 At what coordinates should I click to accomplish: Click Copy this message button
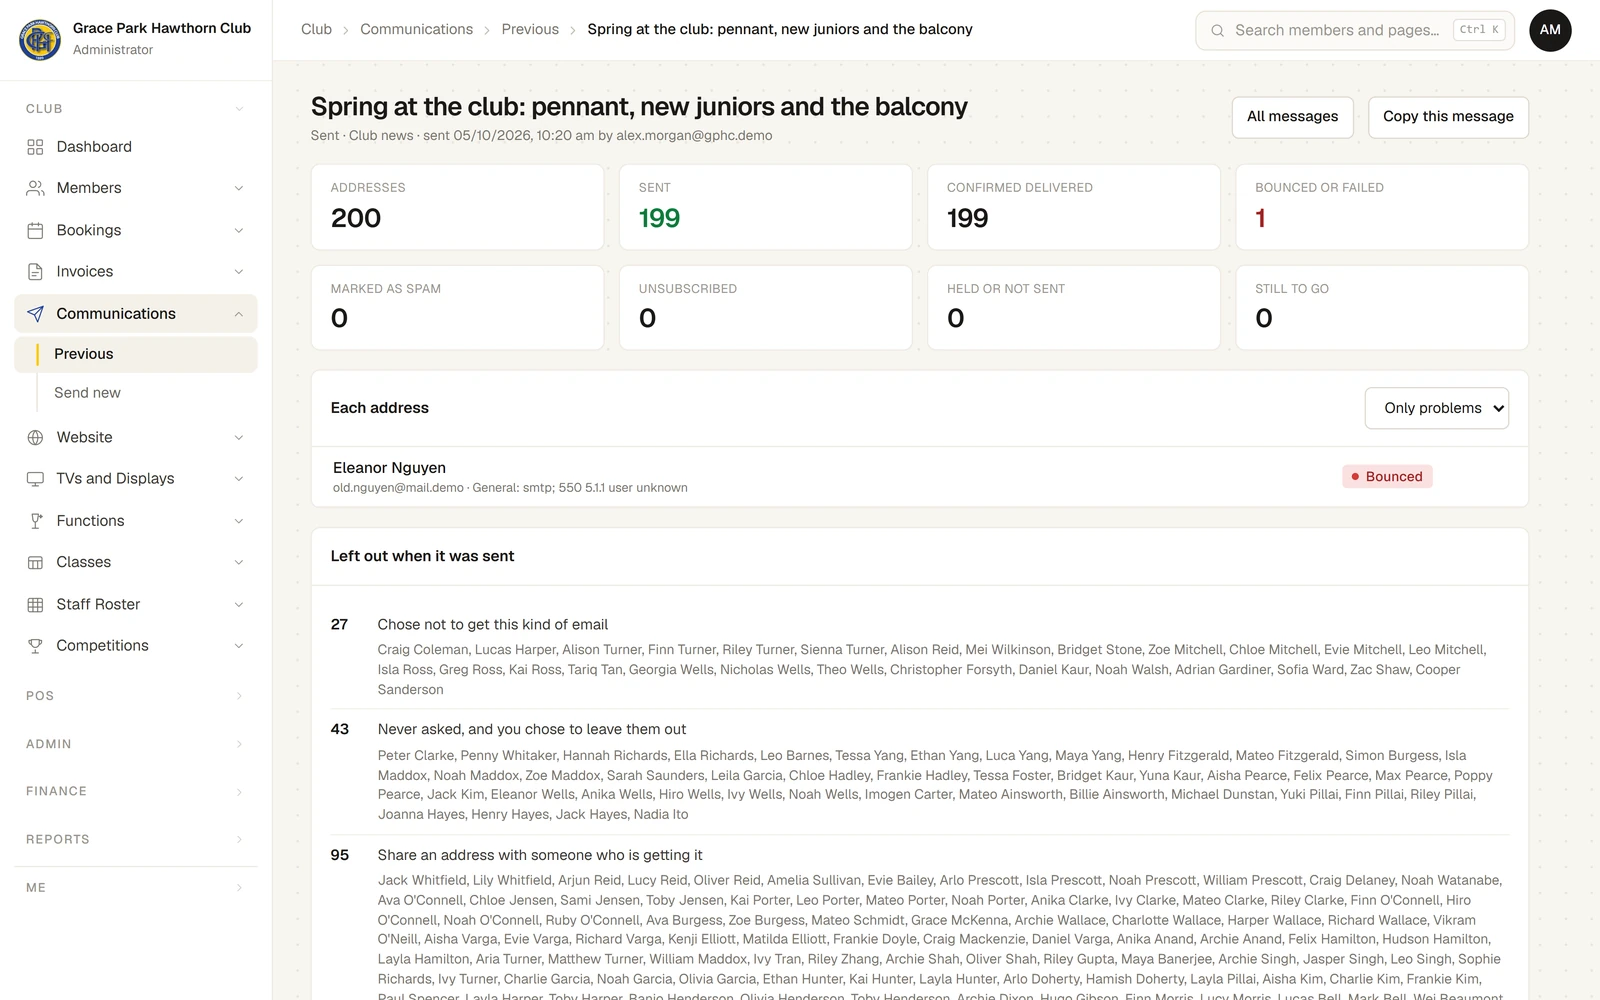click(1448, 117)
